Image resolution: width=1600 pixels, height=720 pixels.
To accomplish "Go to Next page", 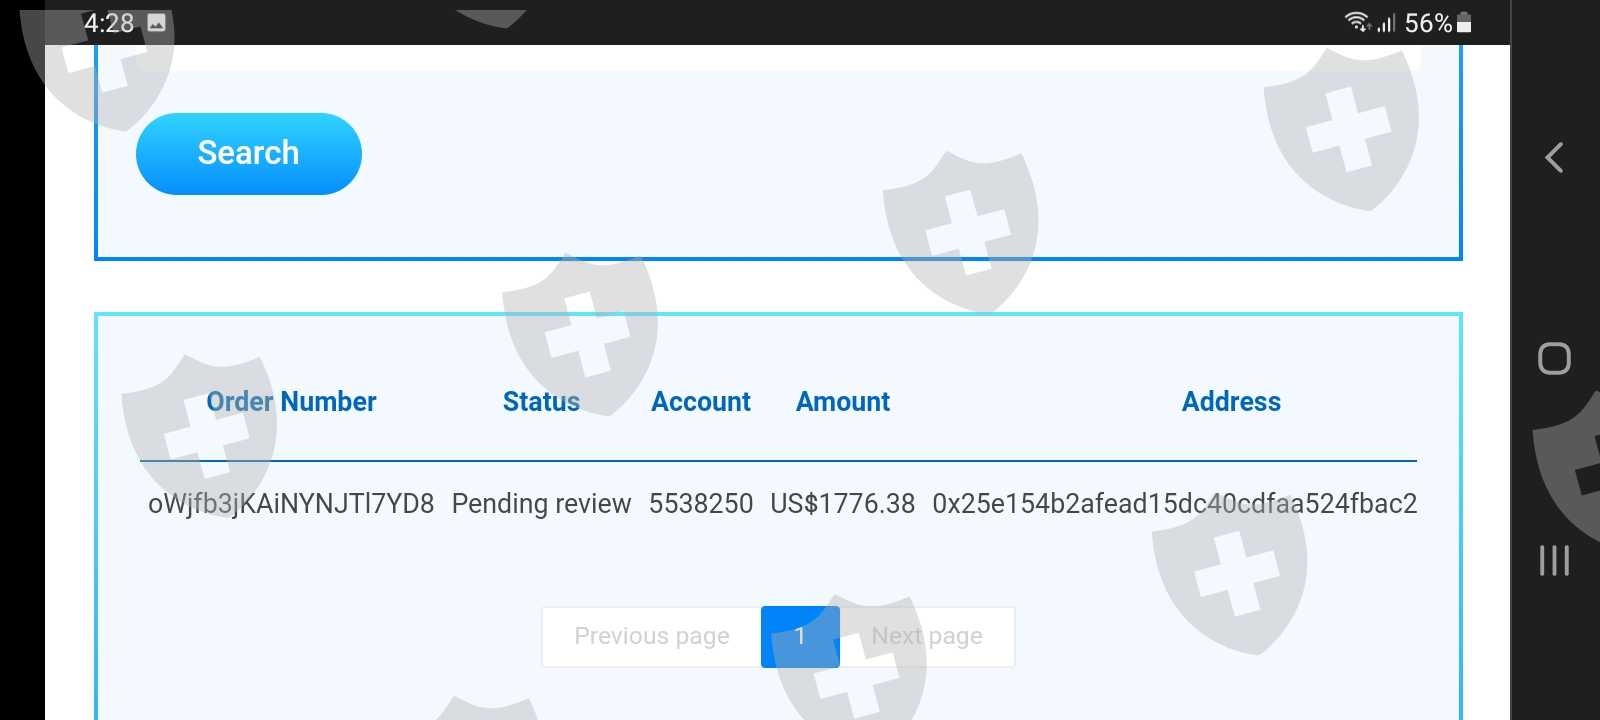I will (927, 636).
